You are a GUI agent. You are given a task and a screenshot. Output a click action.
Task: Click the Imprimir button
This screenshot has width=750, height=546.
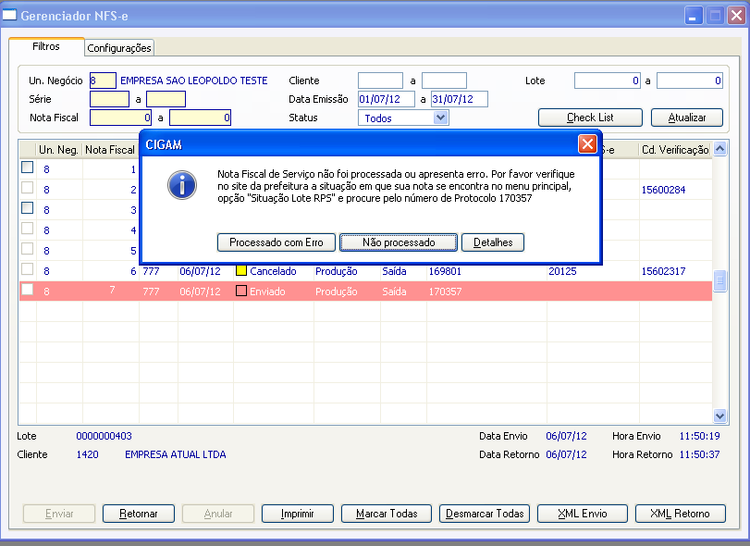pos(297,513)
